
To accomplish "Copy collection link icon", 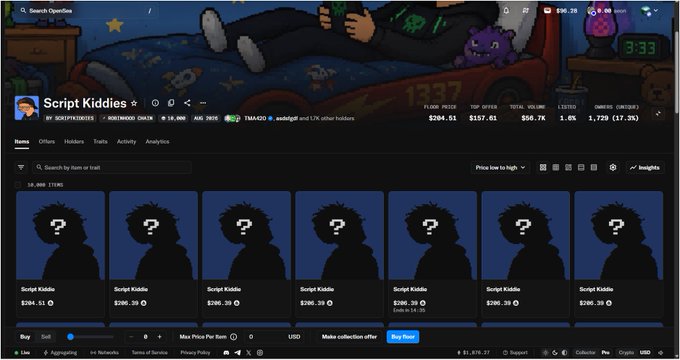I will [171, 103].
